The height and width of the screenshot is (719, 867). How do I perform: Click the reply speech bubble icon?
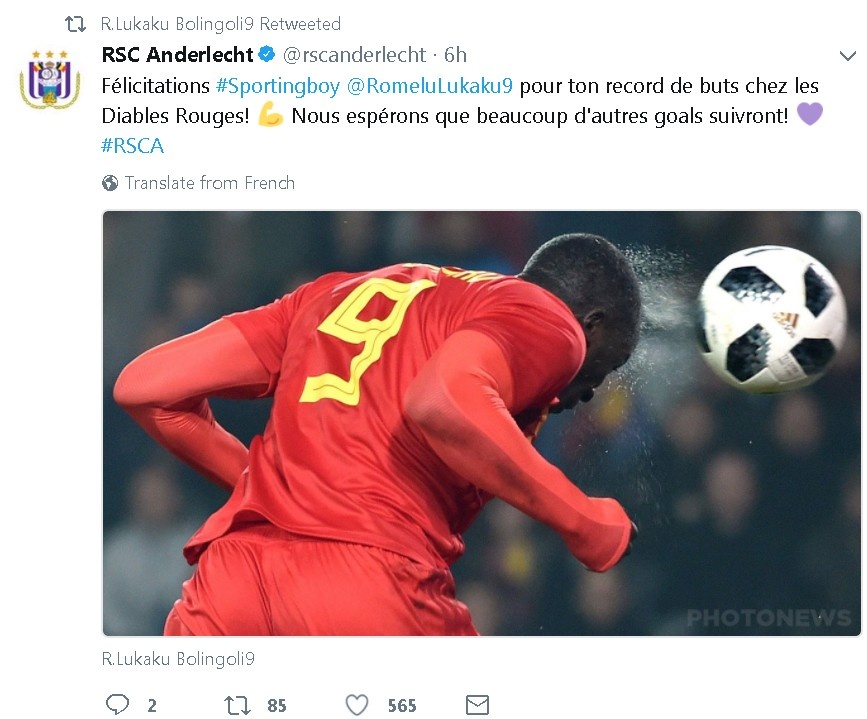pyautogui.click(x=117, y=705)
